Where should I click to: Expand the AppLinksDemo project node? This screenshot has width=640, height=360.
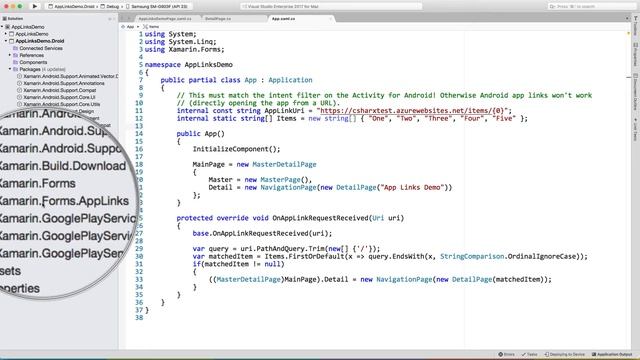(x=6, y=34)
